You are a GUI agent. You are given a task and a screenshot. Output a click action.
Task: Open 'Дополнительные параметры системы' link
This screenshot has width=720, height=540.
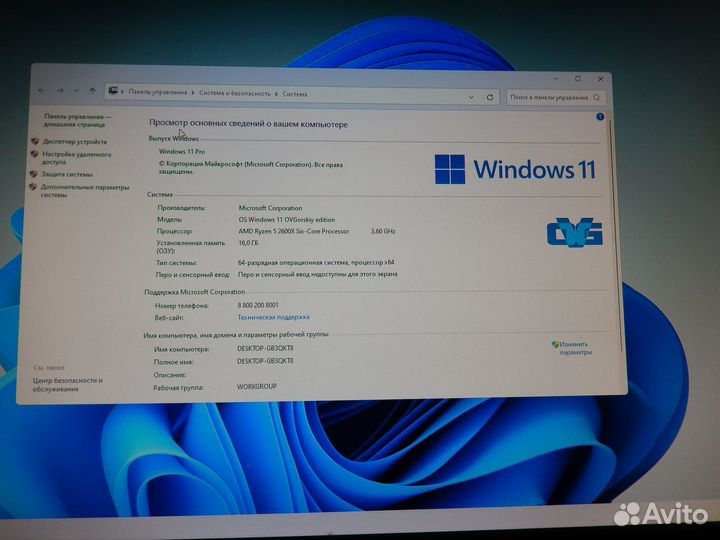pyautogui.click(x=85, y=191)
